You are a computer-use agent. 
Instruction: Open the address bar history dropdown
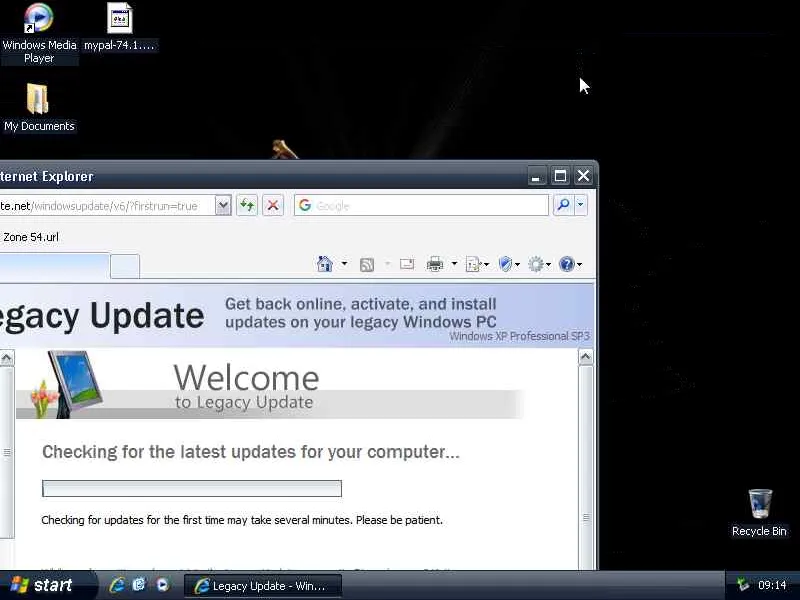[x=223, y=206]
